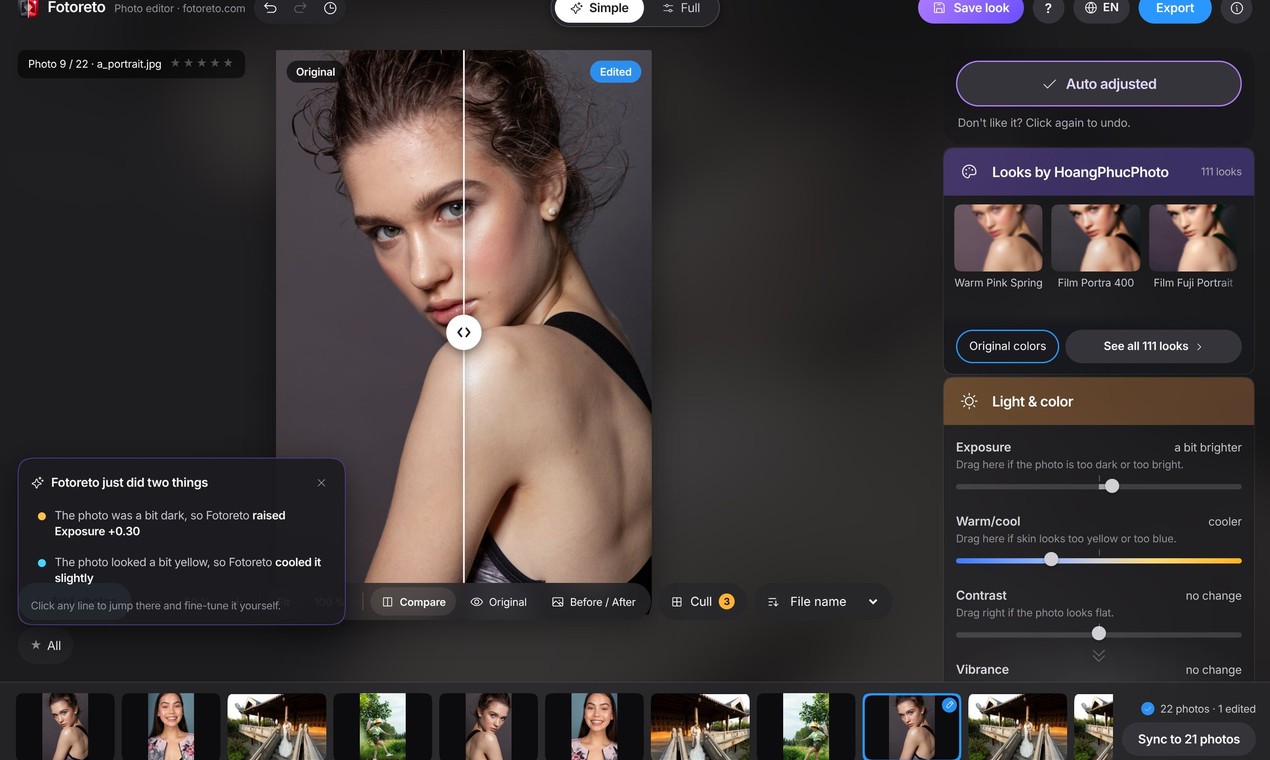Toggle the Auto adjusted button off
Viewport: 1270px width, 760px height.
1099,84
